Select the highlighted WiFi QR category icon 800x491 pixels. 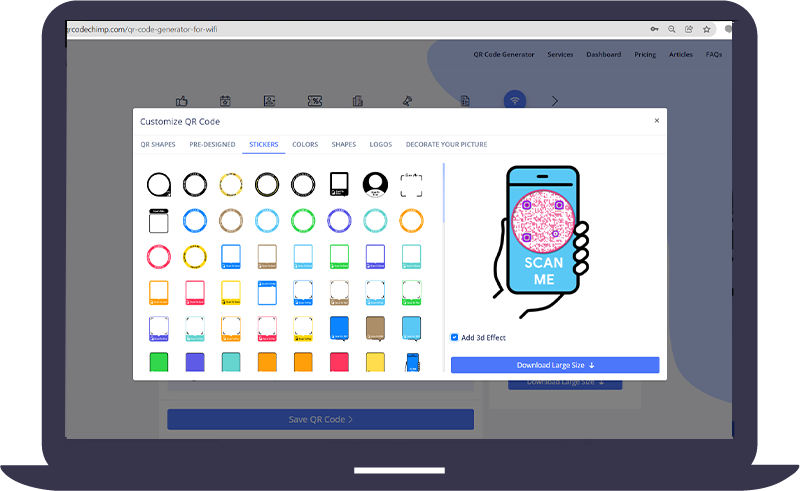[x=515, y=100]
